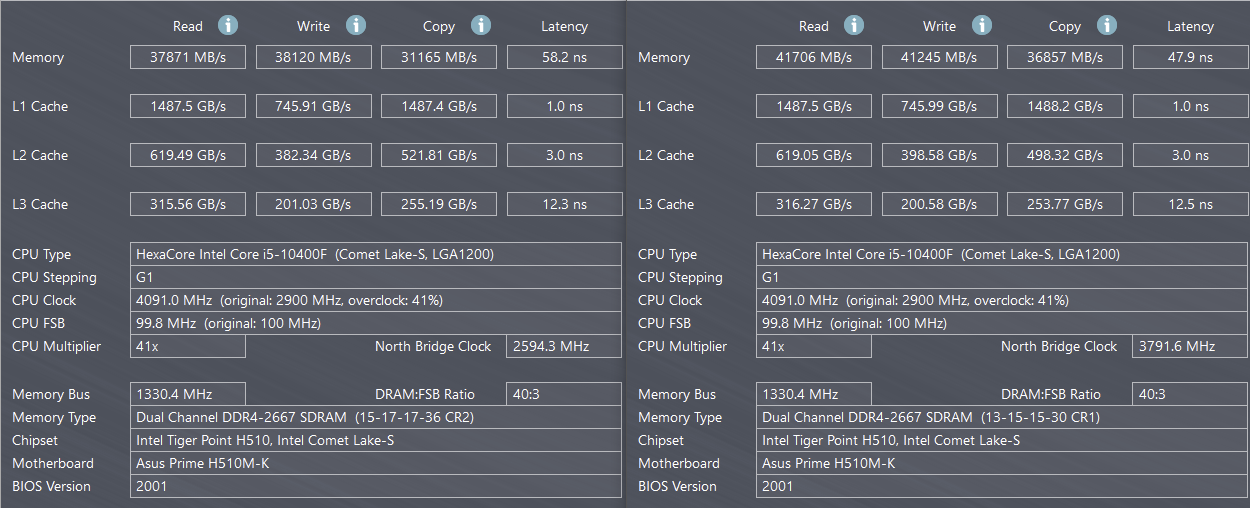Image resolution: width=1250 pixels, height=508 pixels.
Task: Click the Write info icon in left panel
Action: point(355,25)
